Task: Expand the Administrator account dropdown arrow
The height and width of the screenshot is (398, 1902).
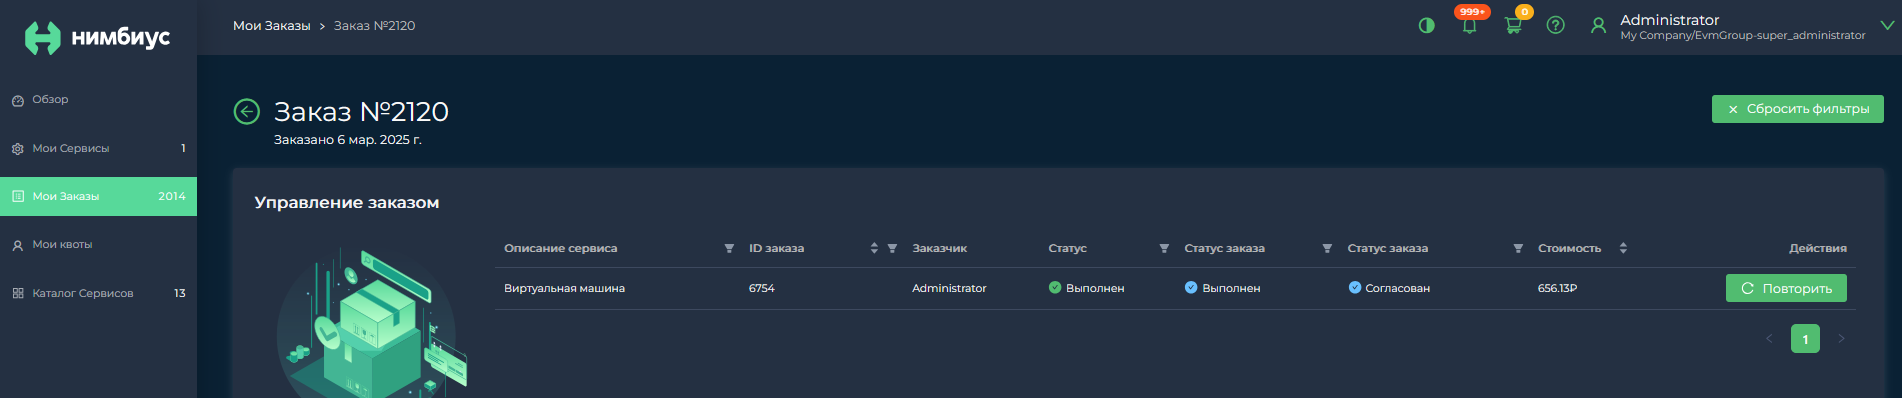Action: tap(1887, 26)
